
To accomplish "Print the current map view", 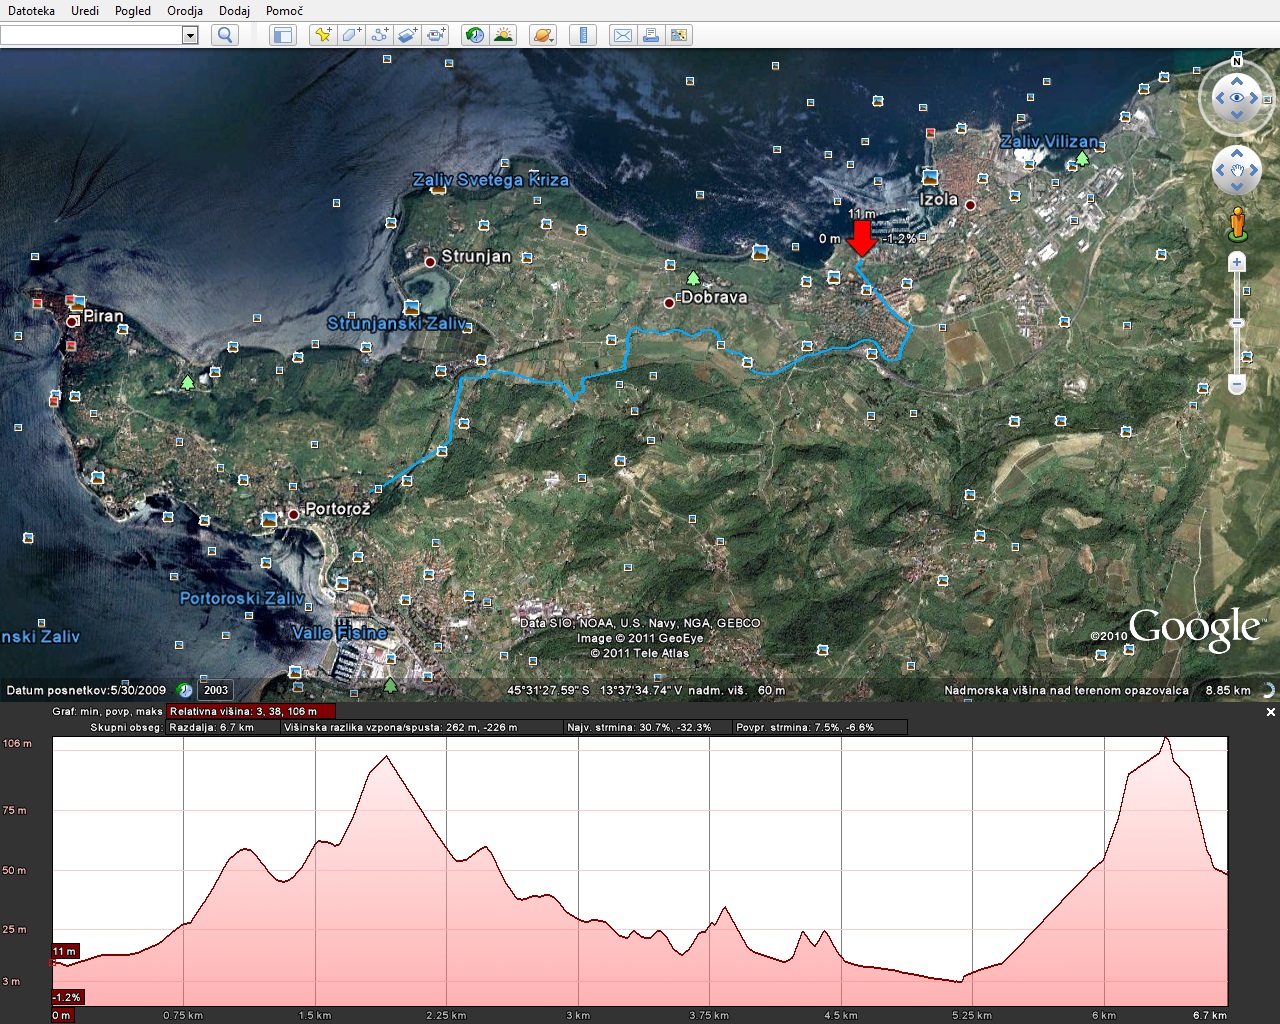I will pos(651,35).
